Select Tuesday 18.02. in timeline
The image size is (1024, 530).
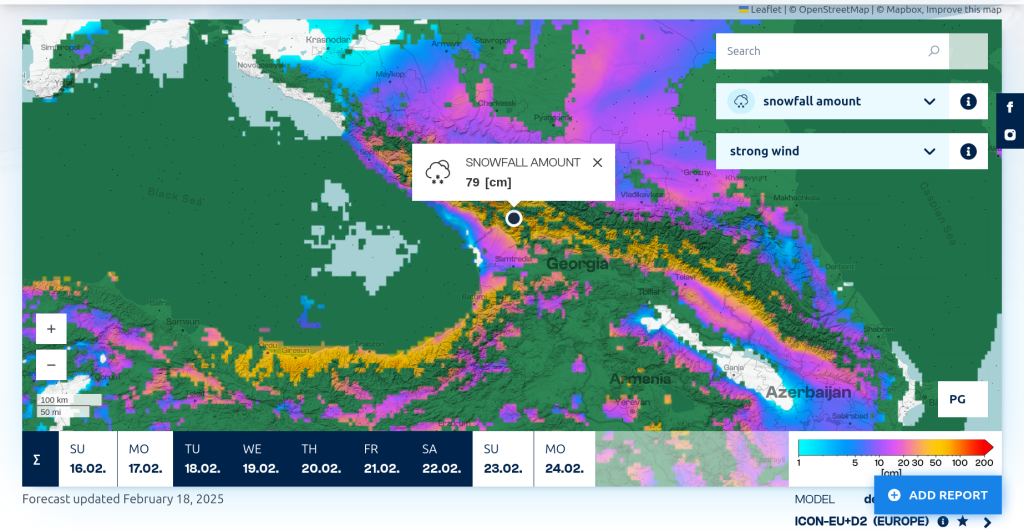coord(202,459)
